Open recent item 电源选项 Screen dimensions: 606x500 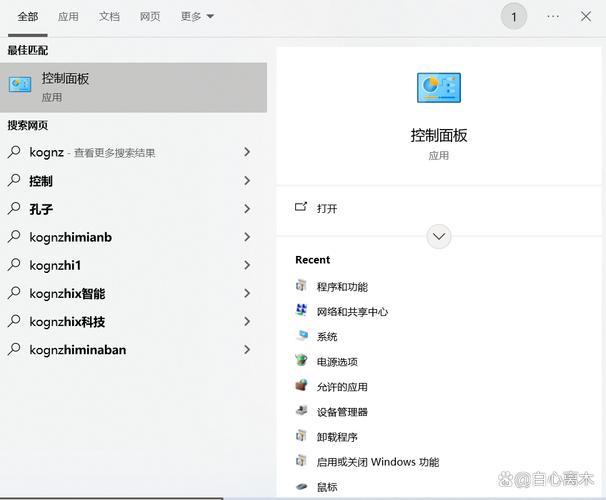(x=337, y=362)
